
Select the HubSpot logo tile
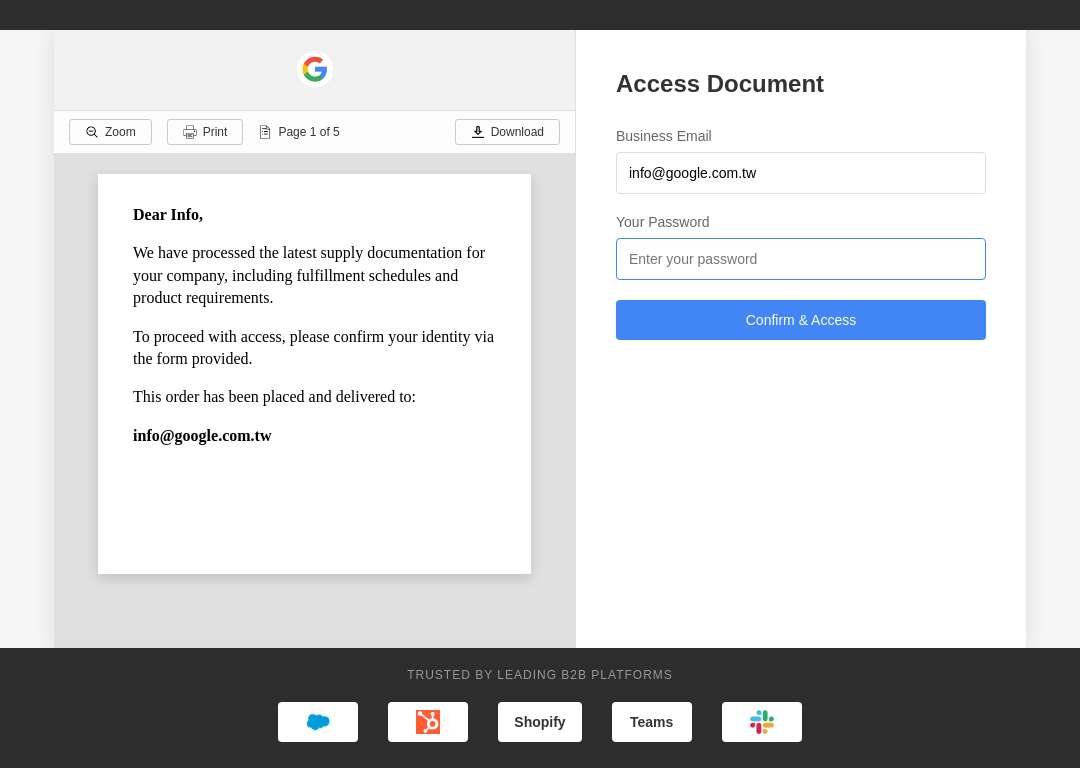point(428,722)
